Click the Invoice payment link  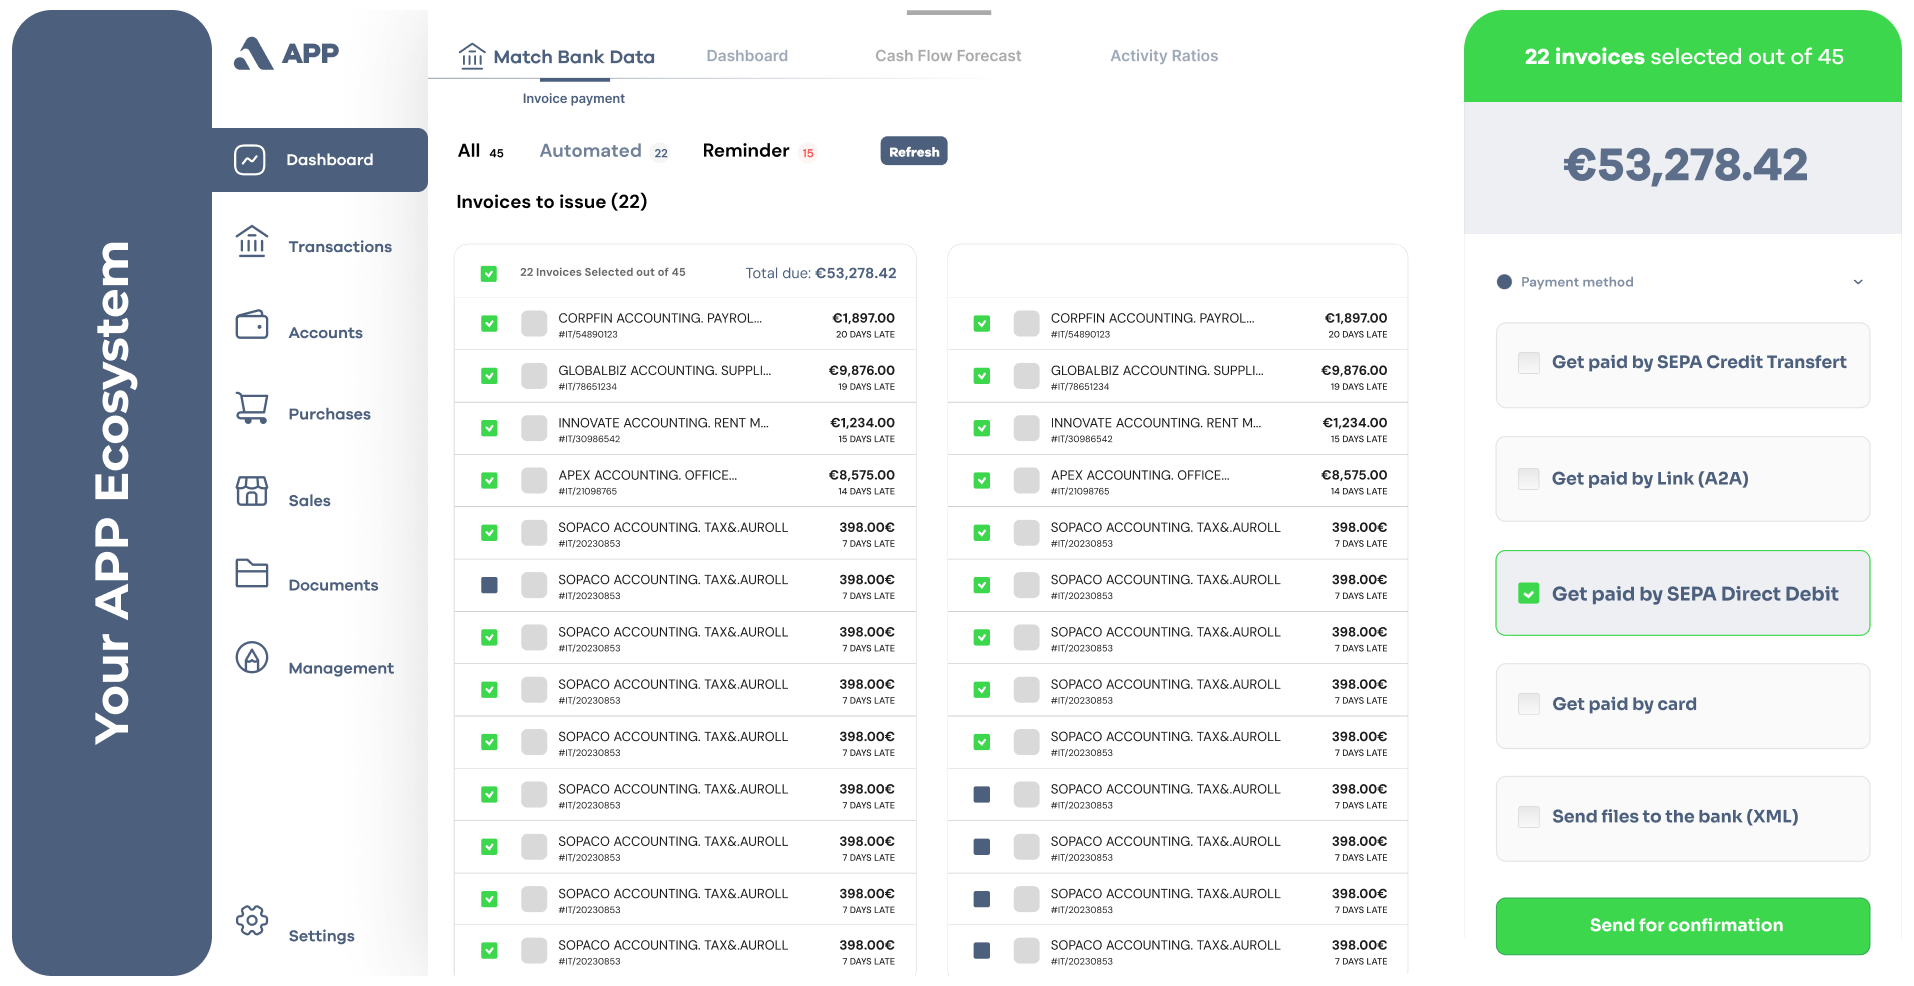coord(573,98)
